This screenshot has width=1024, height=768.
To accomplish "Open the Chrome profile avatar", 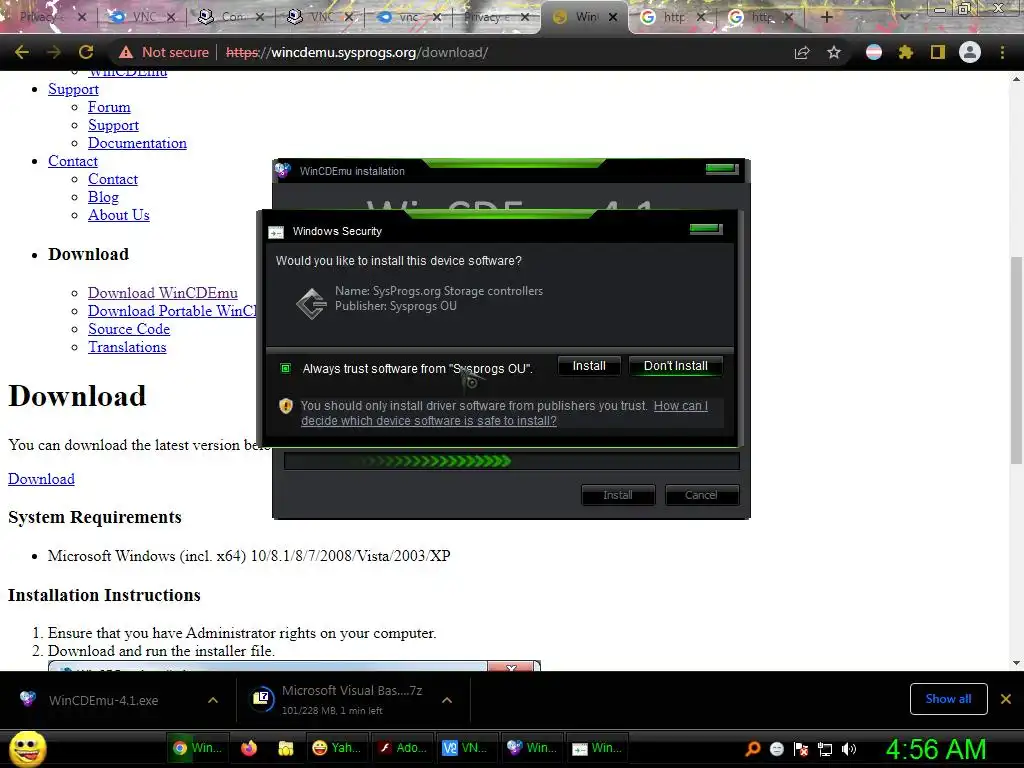I will click(970, 52).
